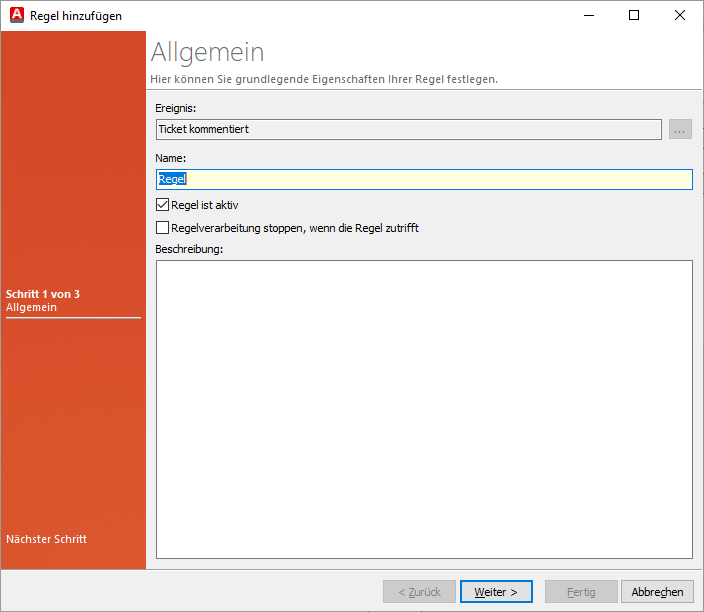Click the large "Allgemein" page heading
704x612 pixels.
(x=208, y=52)
